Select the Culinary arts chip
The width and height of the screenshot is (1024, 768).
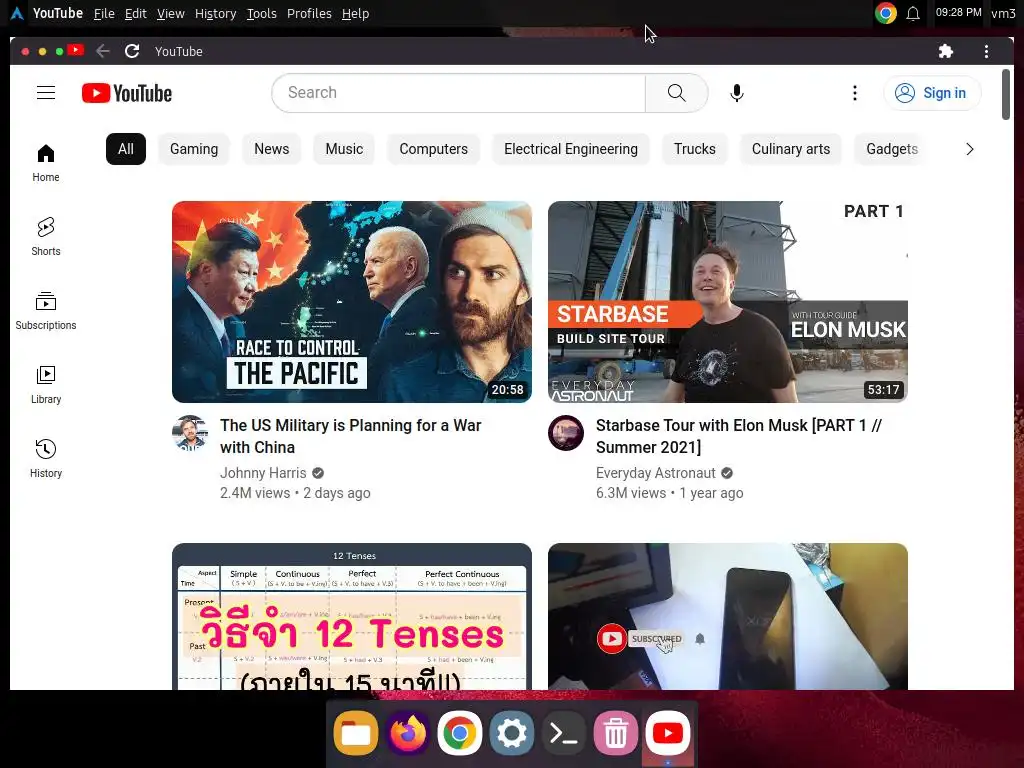pos(791,149)
